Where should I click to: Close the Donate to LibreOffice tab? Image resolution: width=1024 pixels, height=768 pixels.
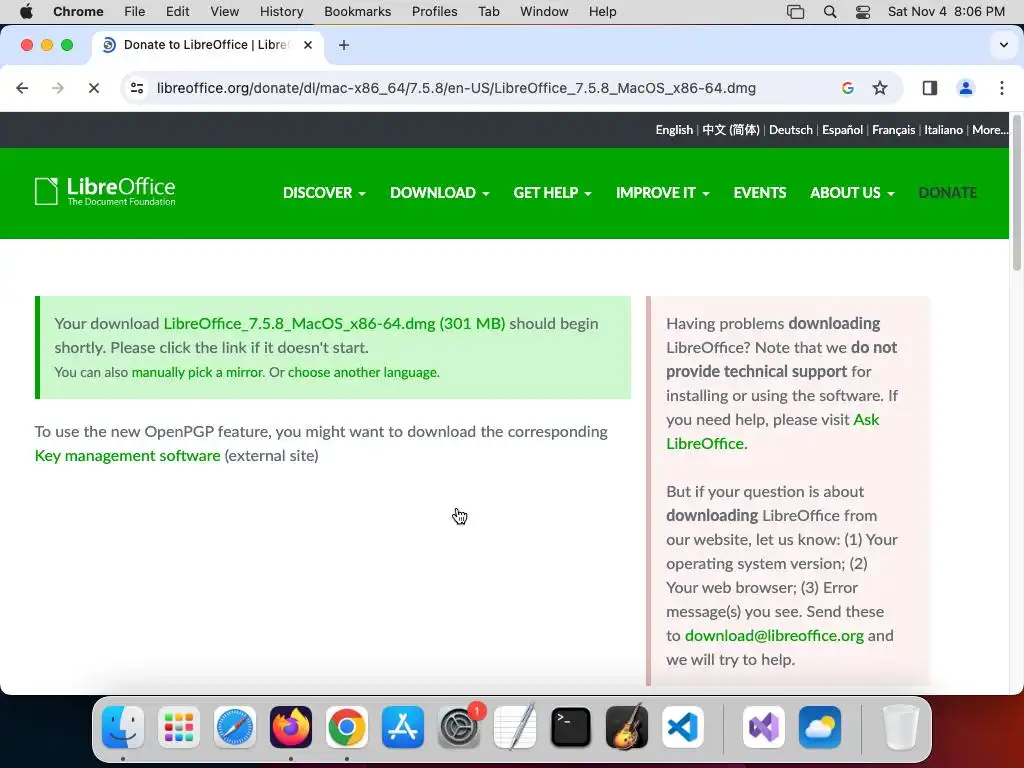pyautogui.click(x=308, y=45)
